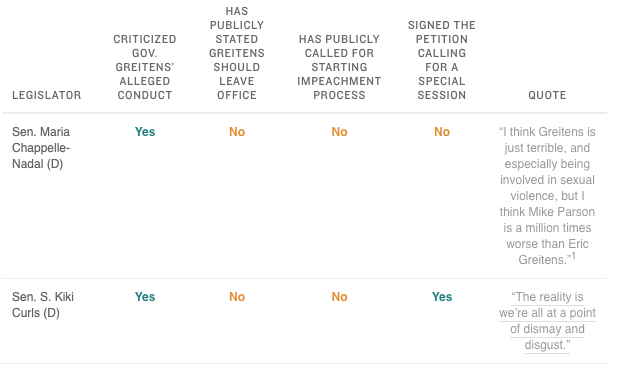This screenshot has width=618, height=371.
Task: Click the "I think Greitens is just terrible" quote
Action: point(547,196)
